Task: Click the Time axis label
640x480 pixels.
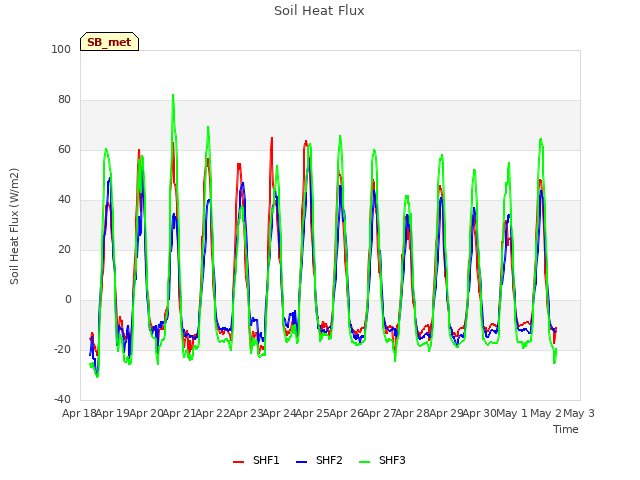Action: coord(566,429)
